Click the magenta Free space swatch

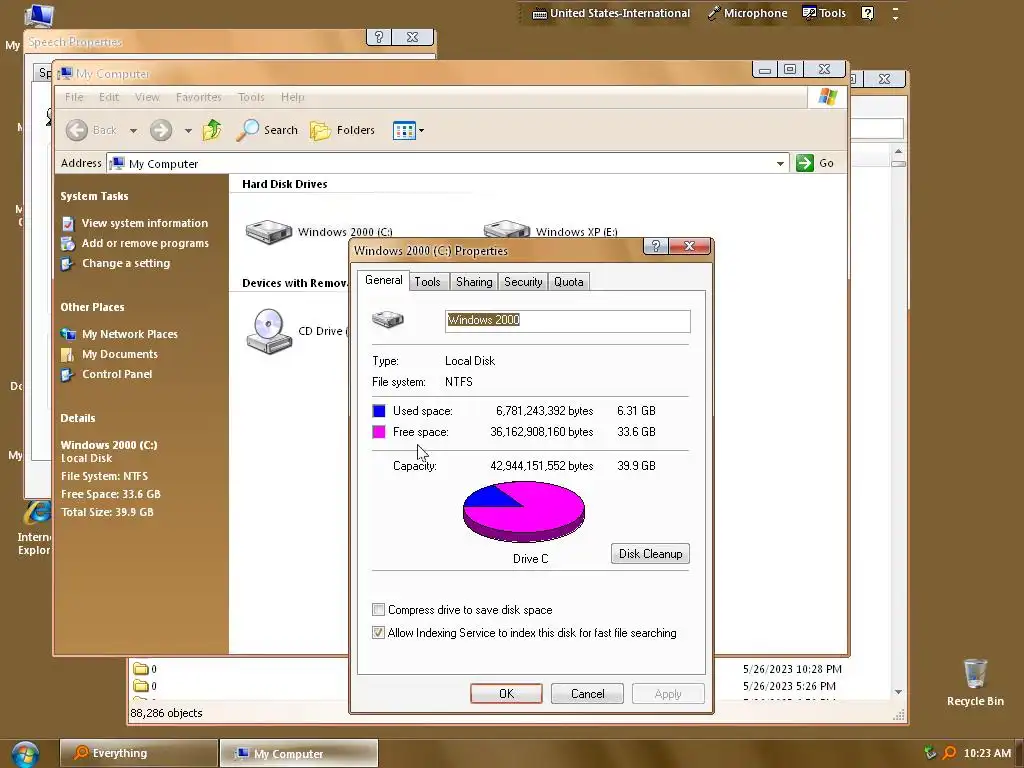(379, 432)
